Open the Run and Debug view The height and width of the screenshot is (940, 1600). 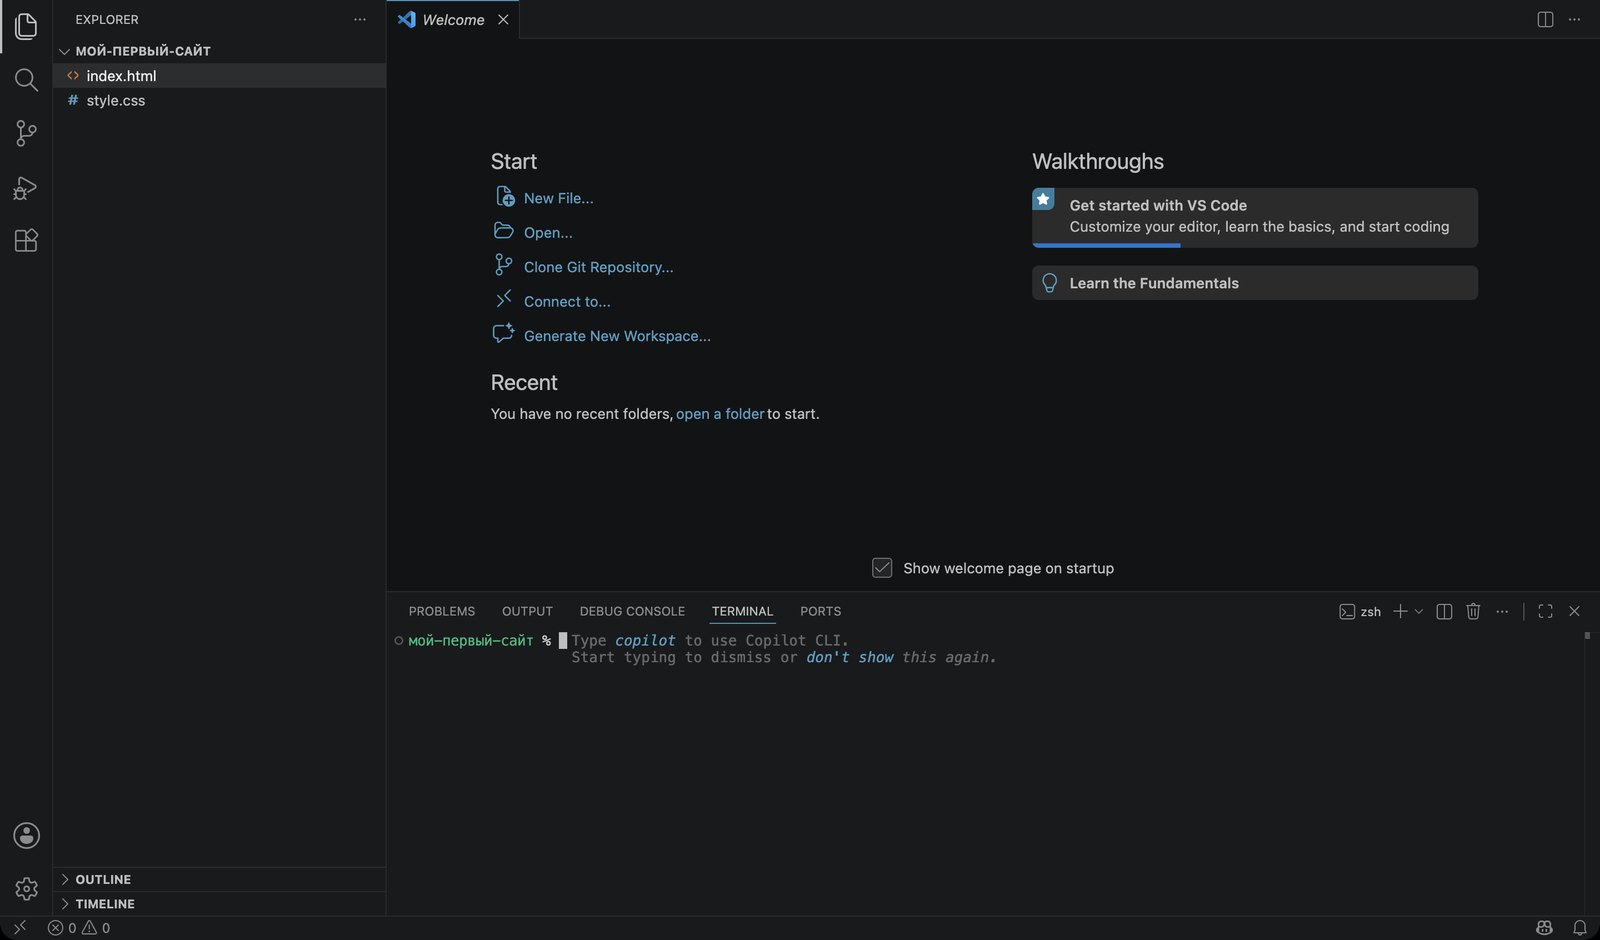[26, 187]
